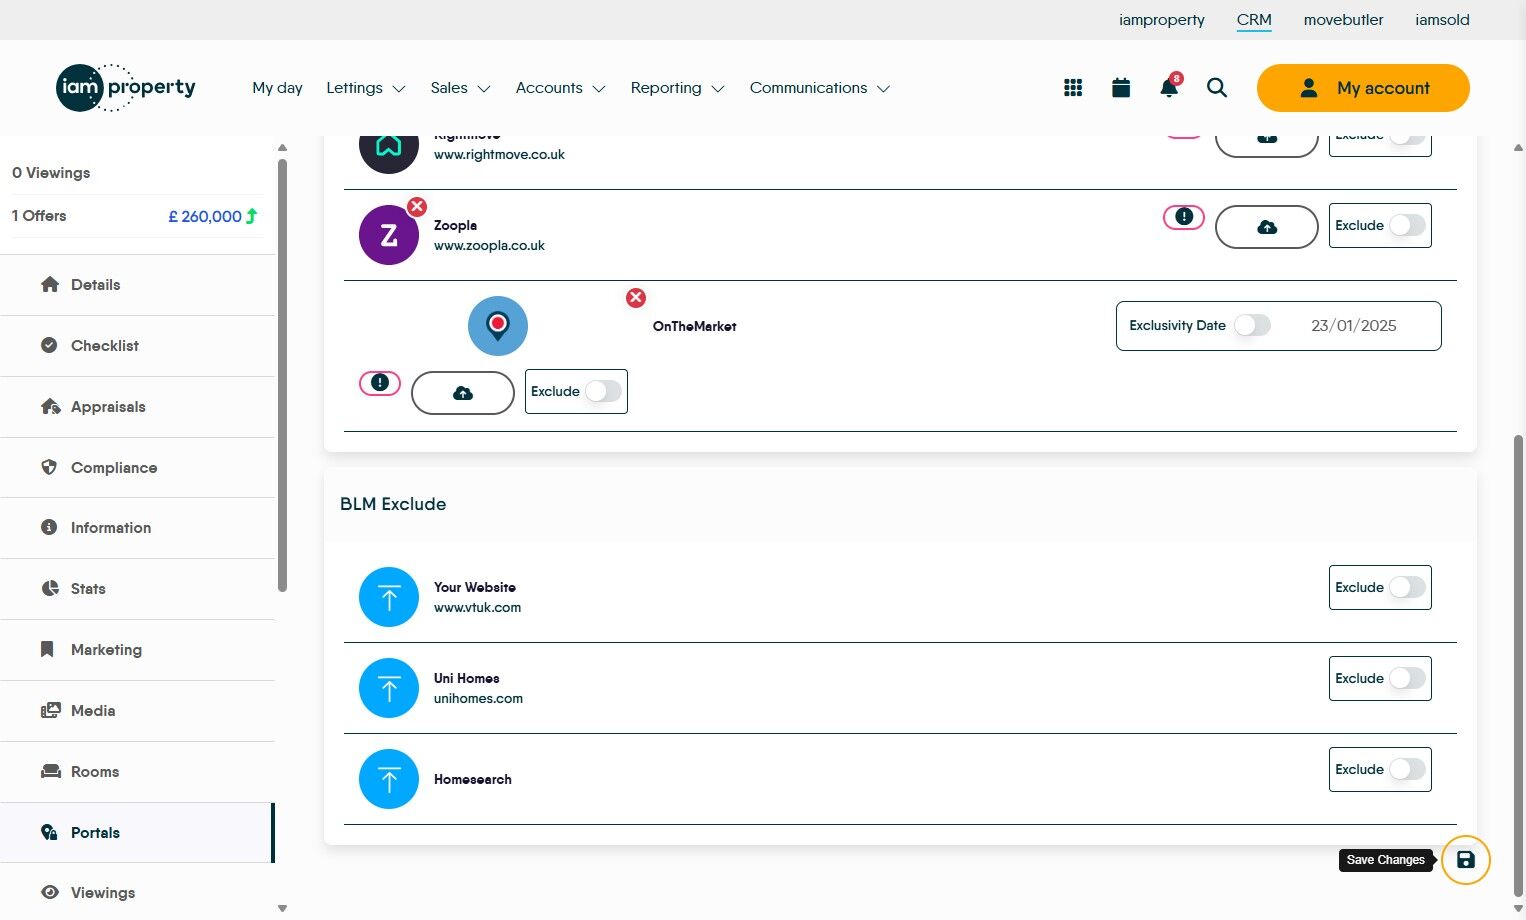Open the Media sidebar section
Screen dimensions: 1526x920
coord(138,711)
